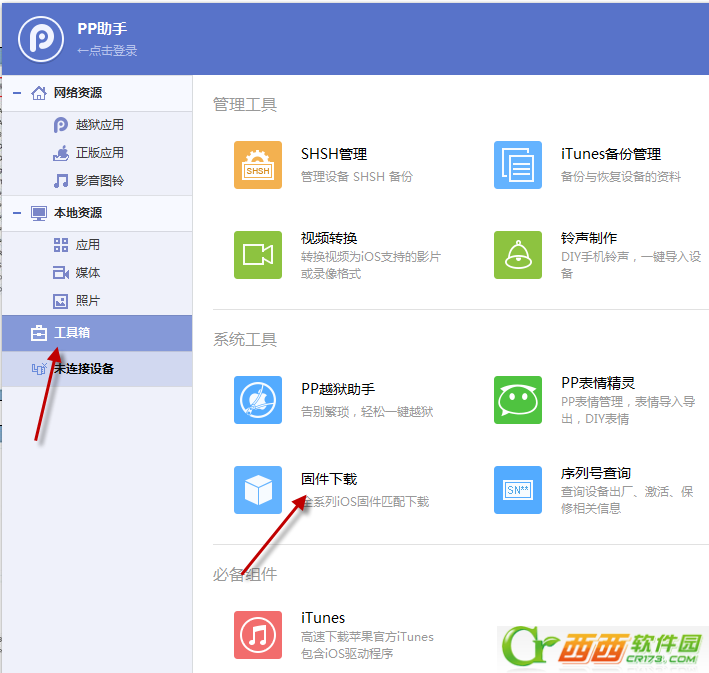This screenshot has width=709, height=673.
Task: Click the 应用 grid icon
Action: (x=61, y=245)
